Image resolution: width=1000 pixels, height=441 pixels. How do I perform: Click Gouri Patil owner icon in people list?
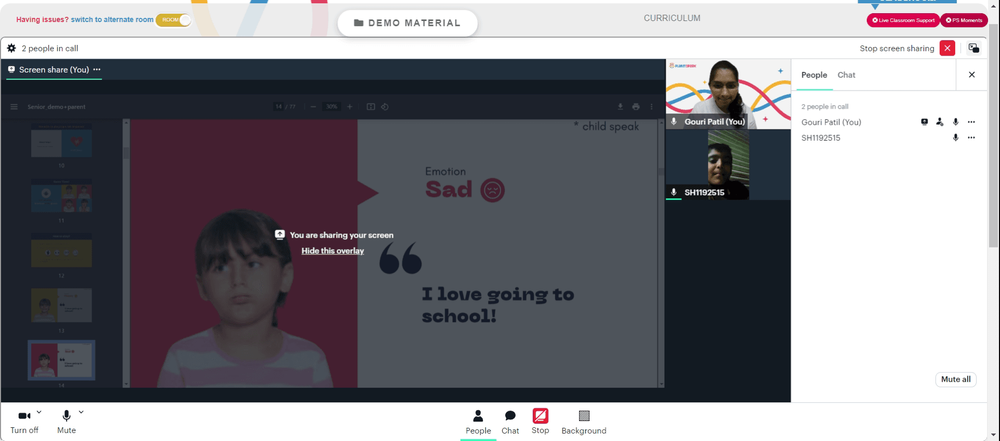939,122
